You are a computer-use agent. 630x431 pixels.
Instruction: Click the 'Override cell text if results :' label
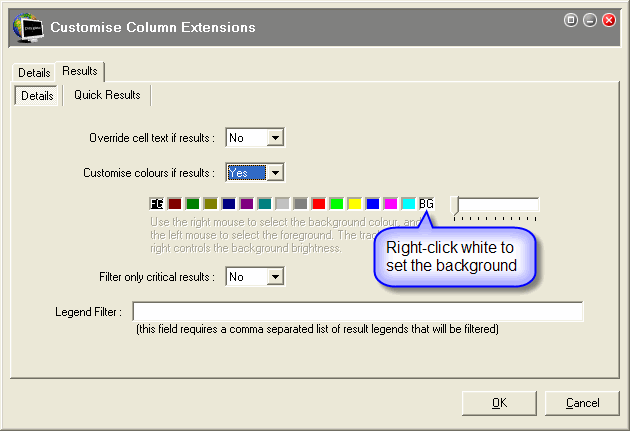coord(152,138)
